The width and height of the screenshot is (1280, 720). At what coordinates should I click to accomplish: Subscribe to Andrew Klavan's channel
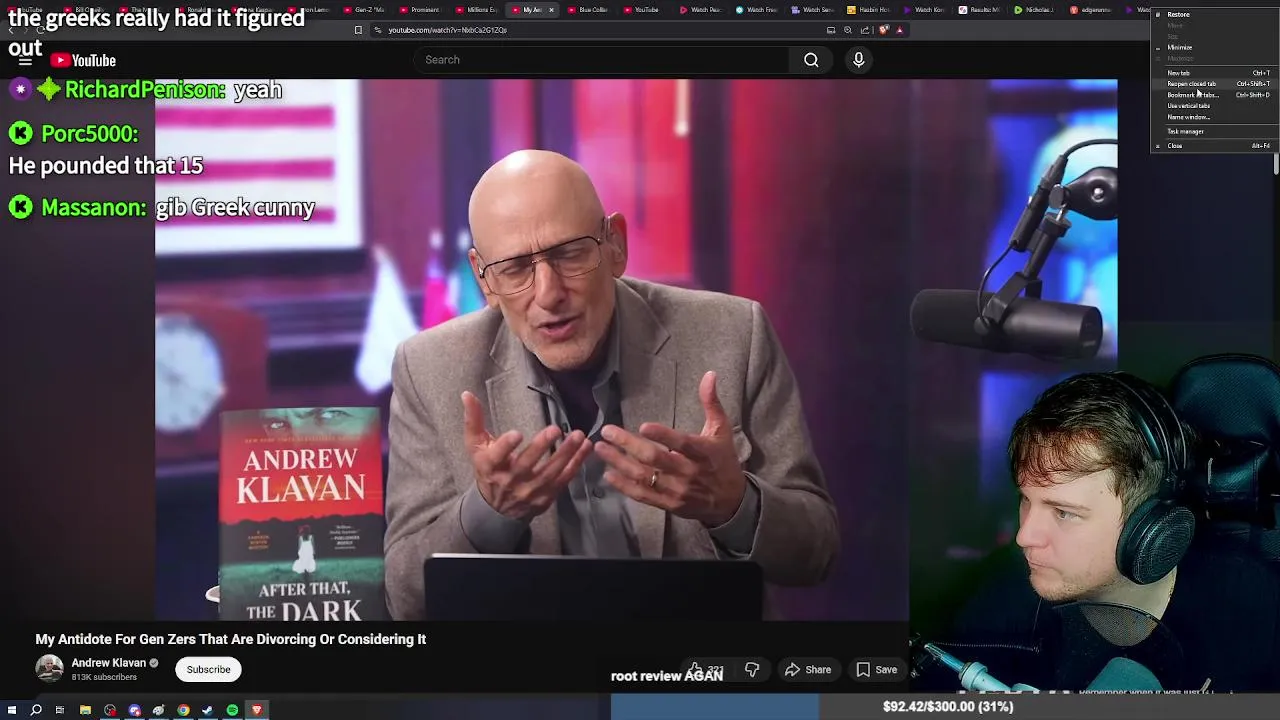(x=208, y=670)
